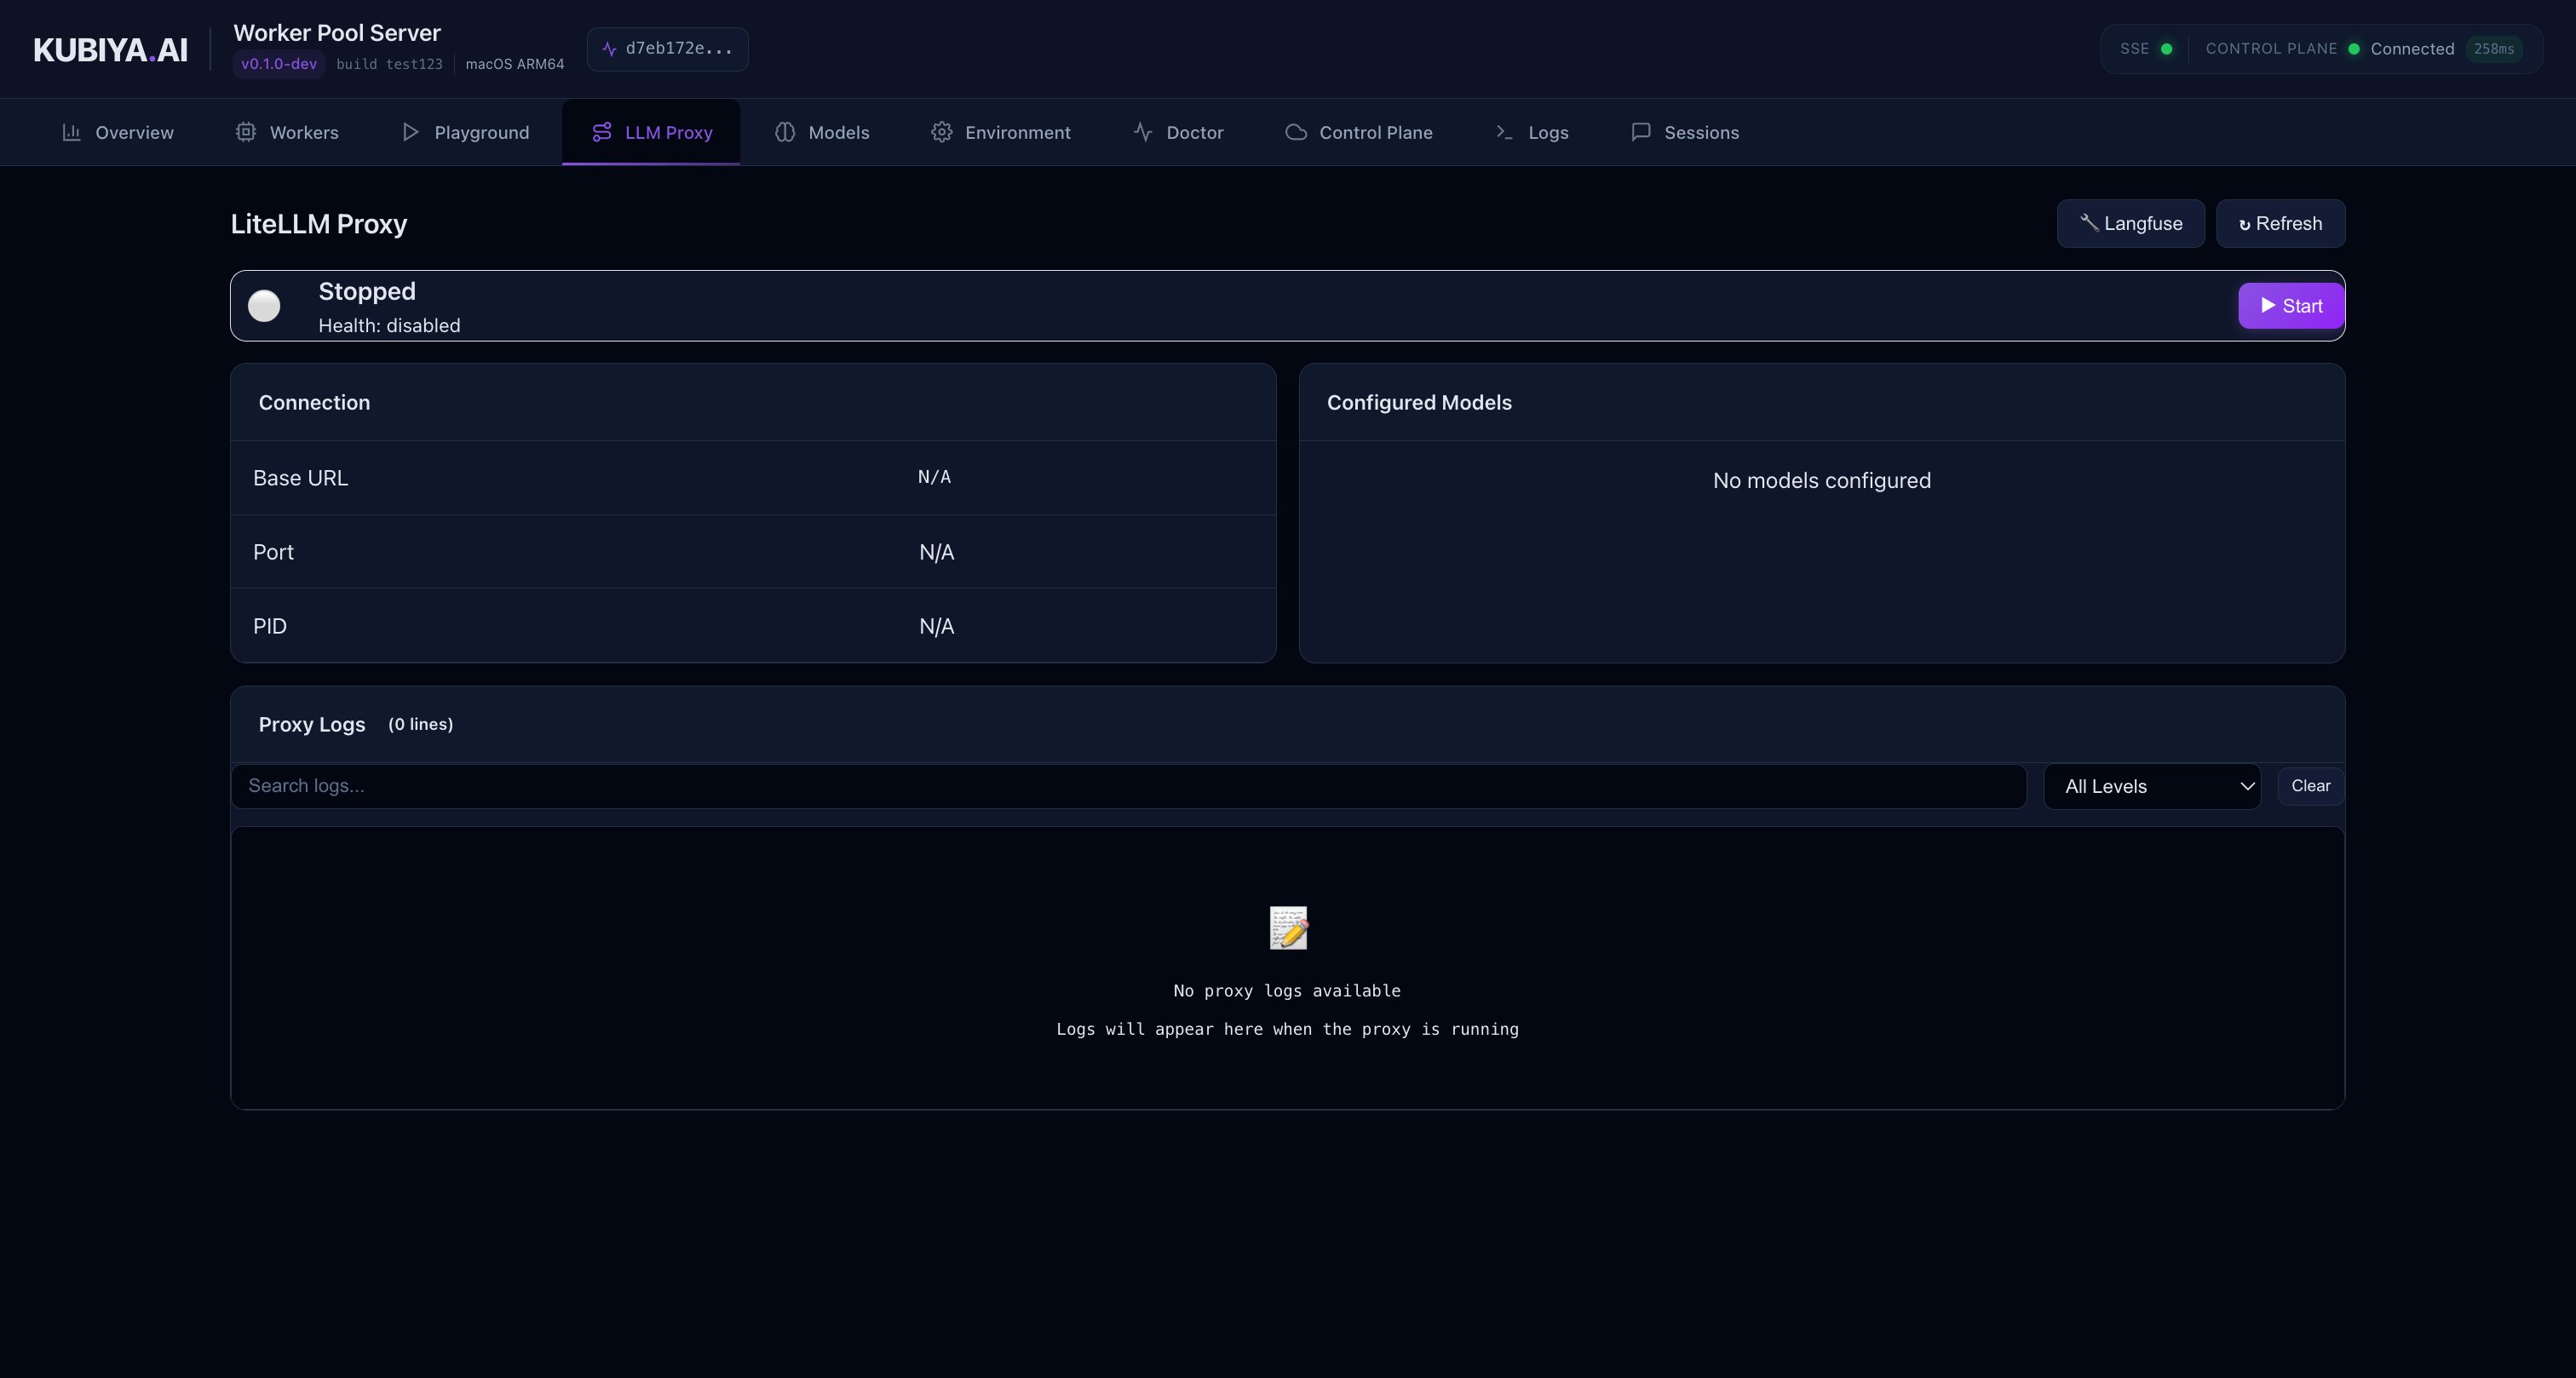The image size is (2576, 1378).
Task: Clear the proxy logs
Action: pos(2311,786)
